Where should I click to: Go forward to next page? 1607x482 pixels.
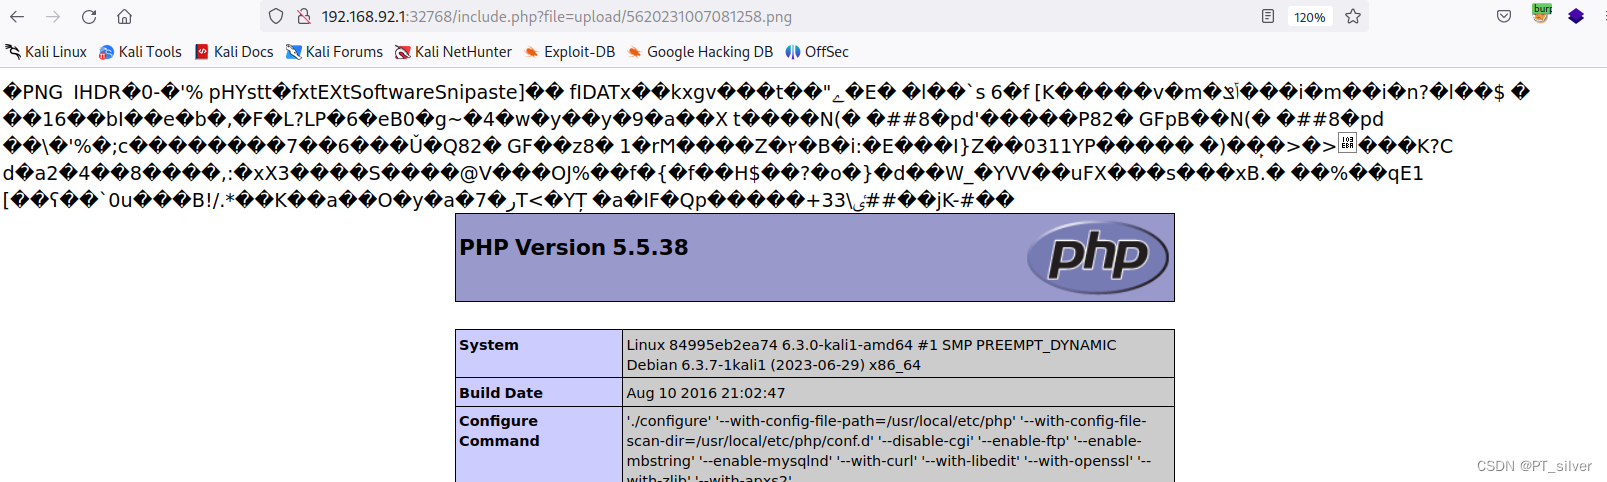53,17
